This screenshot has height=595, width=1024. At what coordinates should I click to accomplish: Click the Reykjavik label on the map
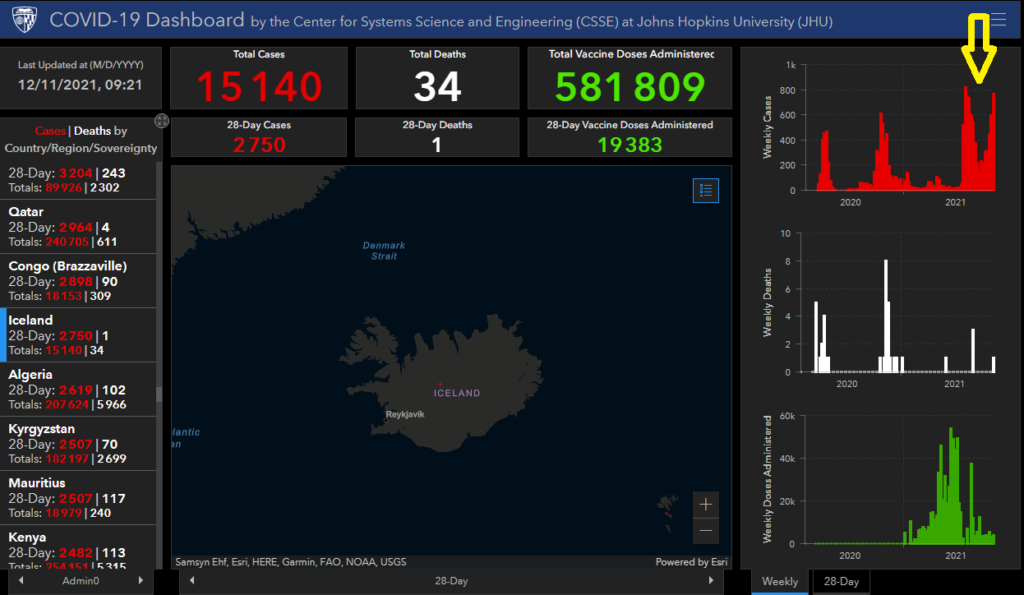(405, 414)
